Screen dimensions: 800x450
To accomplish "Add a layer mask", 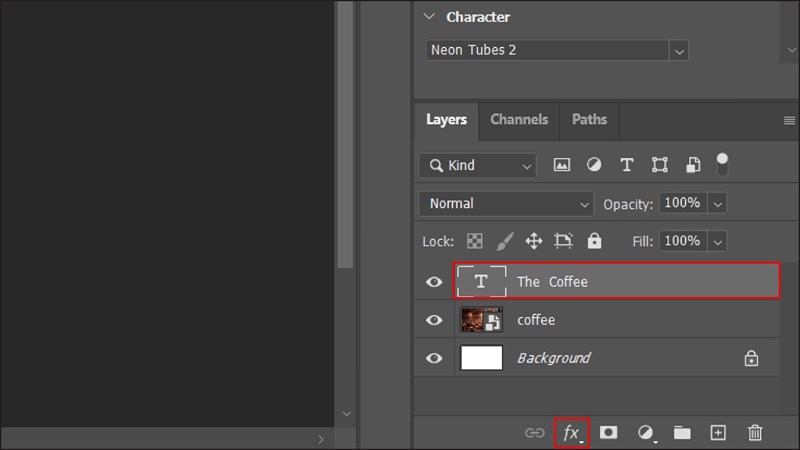I will click(608, 433).
